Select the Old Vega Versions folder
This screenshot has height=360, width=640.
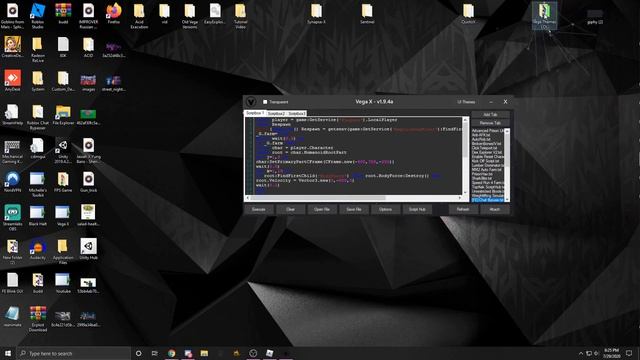pos(190,16)
